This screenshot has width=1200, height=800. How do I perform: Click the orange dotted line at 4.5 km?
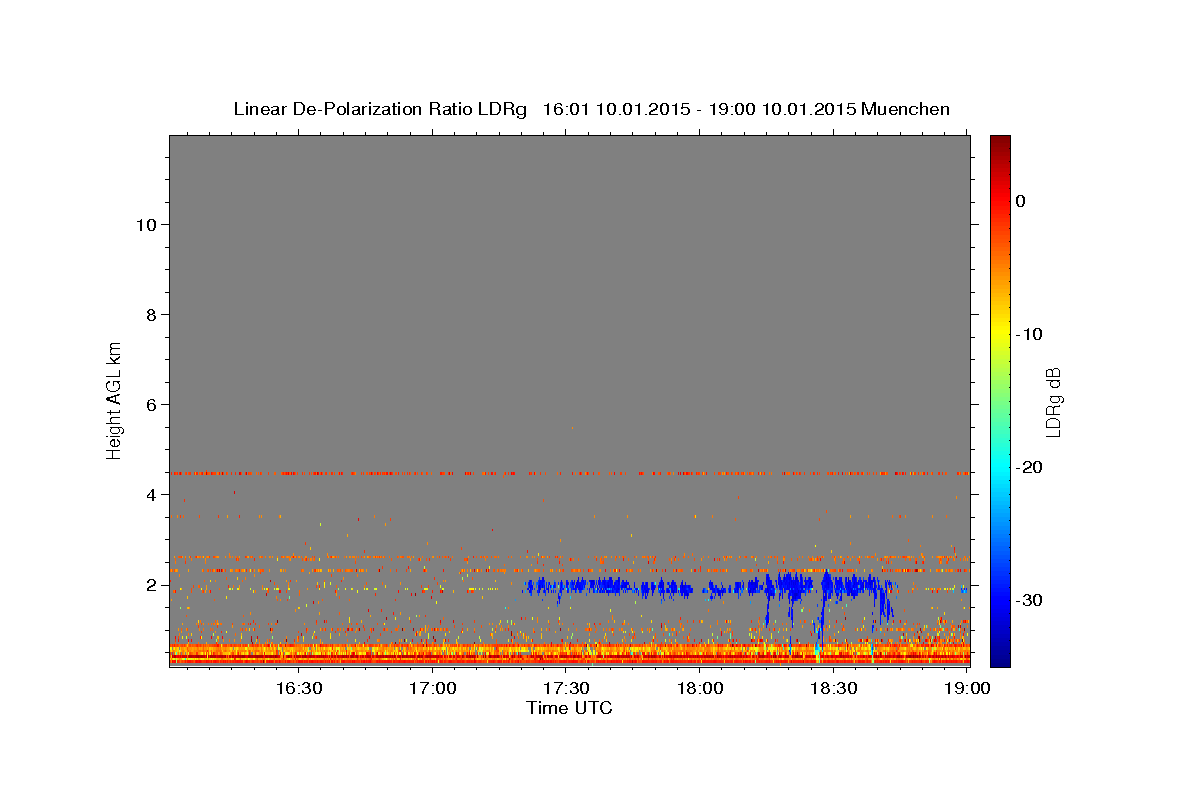pos(569,472)
